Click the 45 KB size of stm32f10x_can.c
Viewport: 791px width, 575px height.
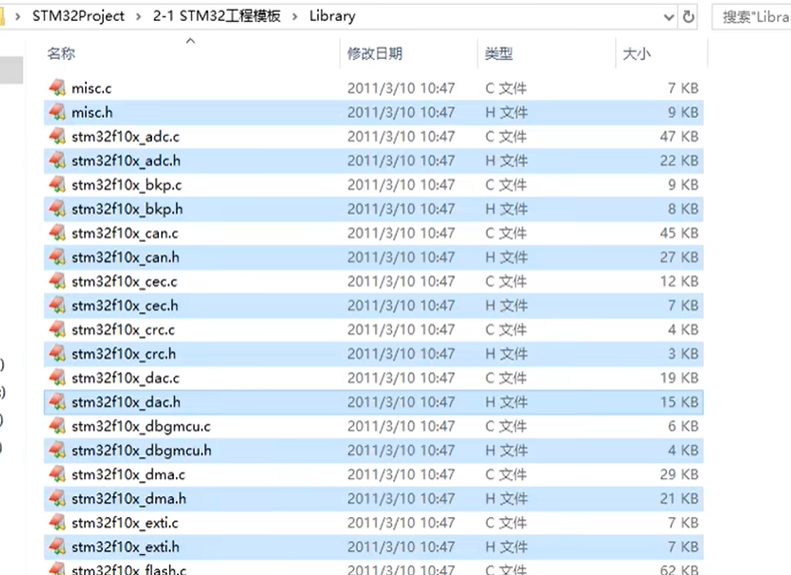[x=679, y=234]
